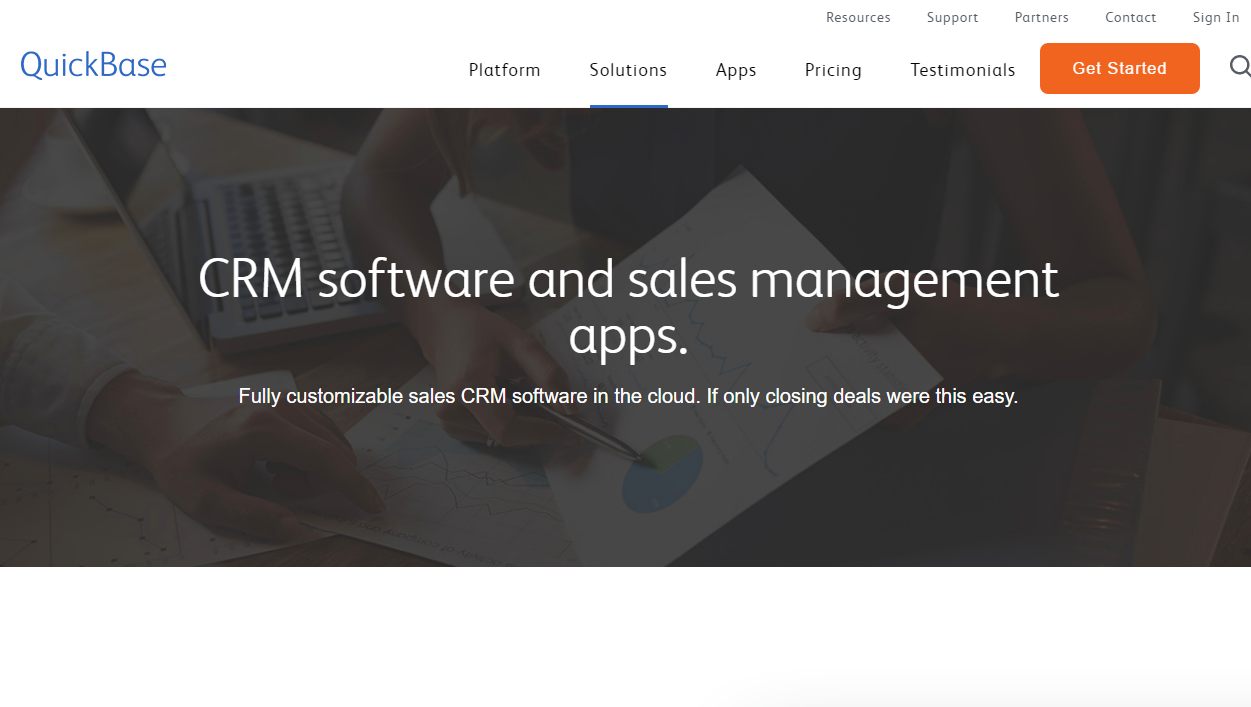
Task: Expand the Apps dropdown menu
Action: [736, 70]
